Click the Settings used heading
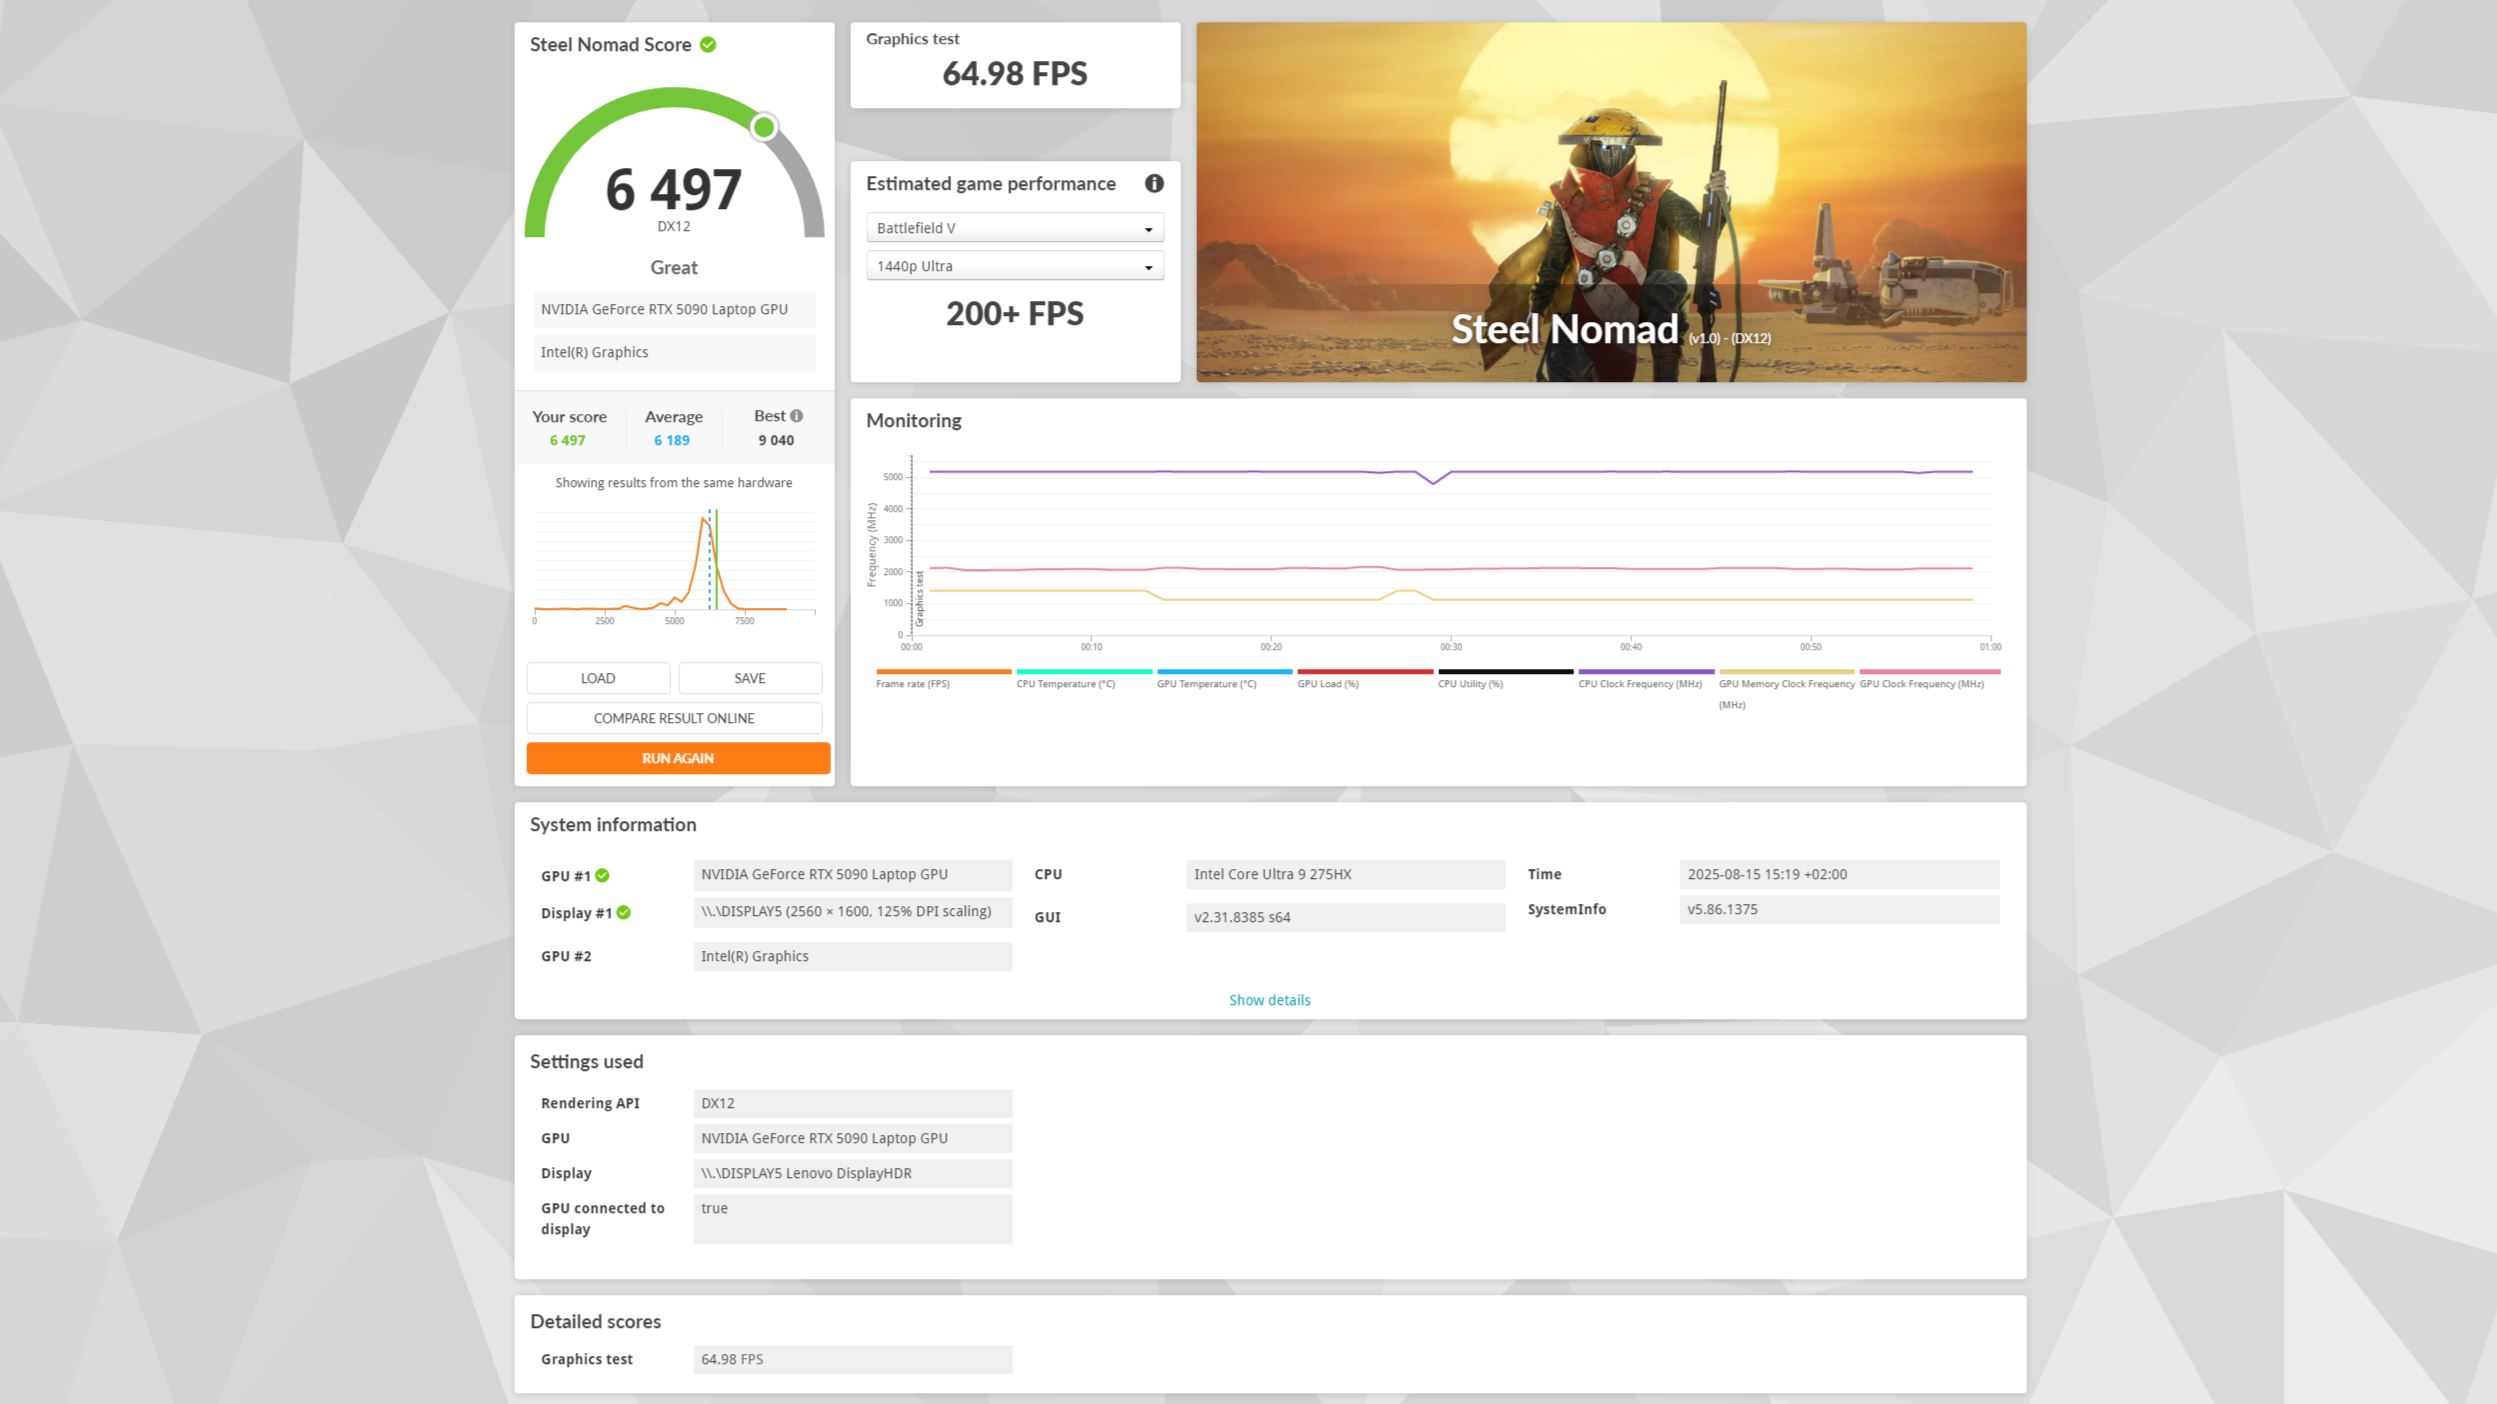The height and width of the screenshot is (1404, 2497). tap(586, 1061)
